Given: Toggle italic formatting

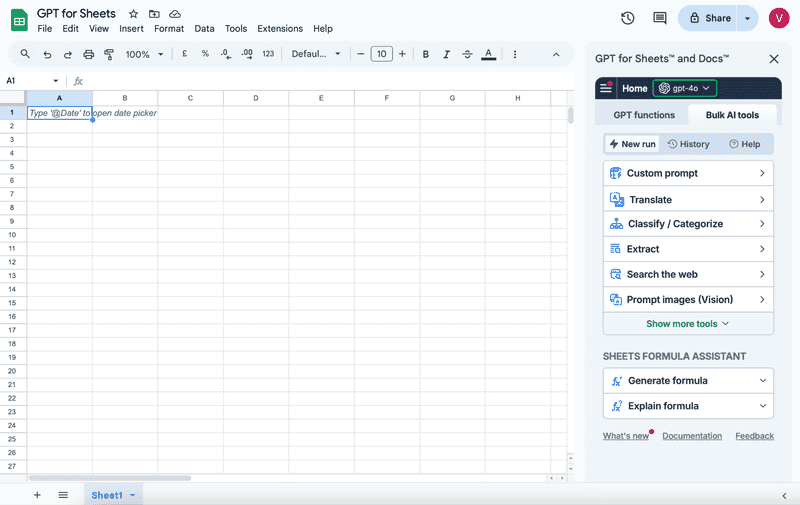Looking at the screenshot, I should coord(446,54).
